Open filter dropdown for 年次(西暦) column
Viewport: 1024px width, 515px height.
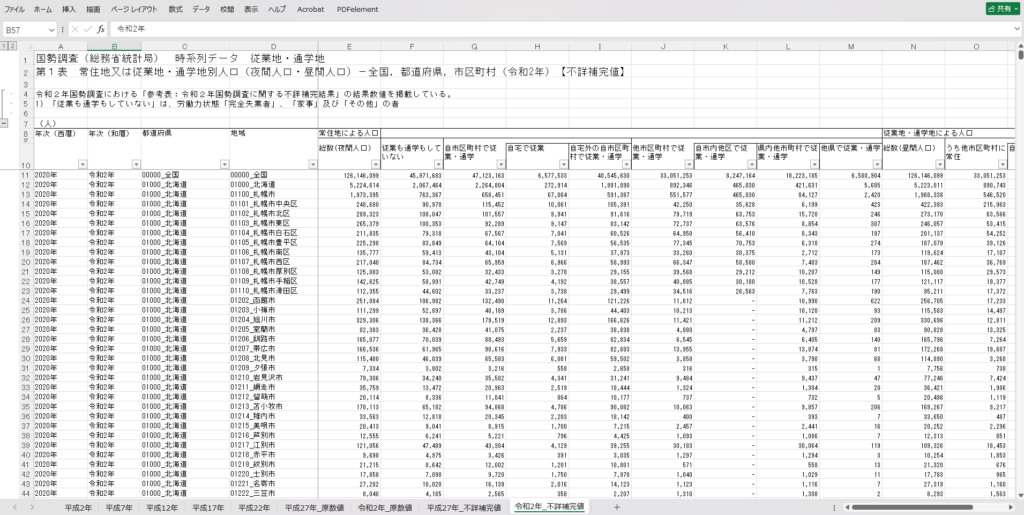tap(82, 164)
